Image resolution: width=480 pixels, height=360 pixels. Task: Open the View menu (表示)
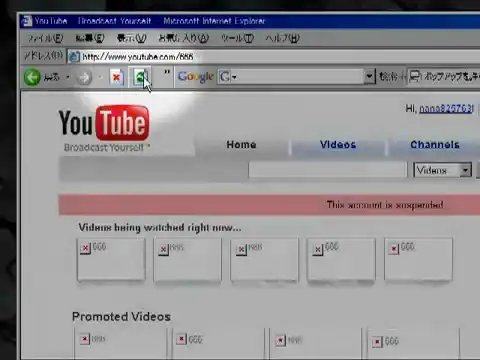click(x=131, y=38)
